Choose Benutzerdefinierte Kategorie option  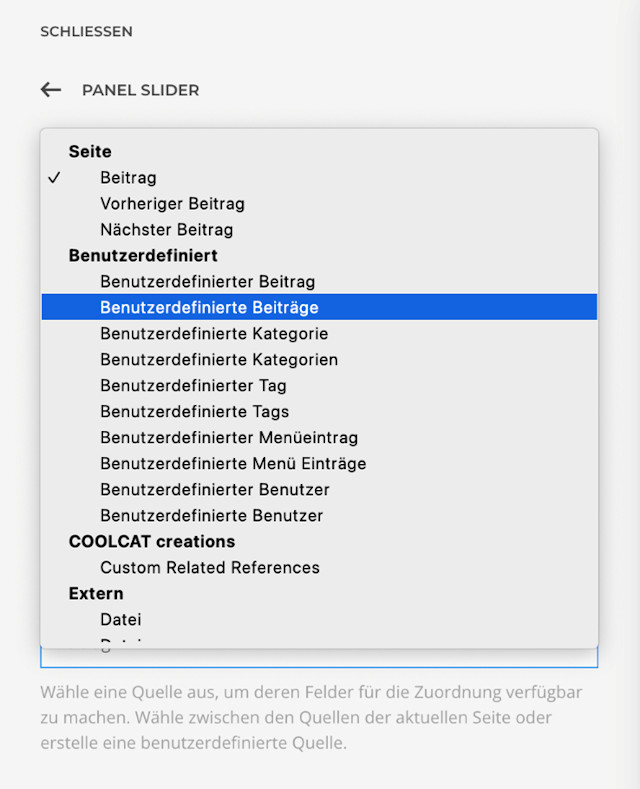[214, 334]
